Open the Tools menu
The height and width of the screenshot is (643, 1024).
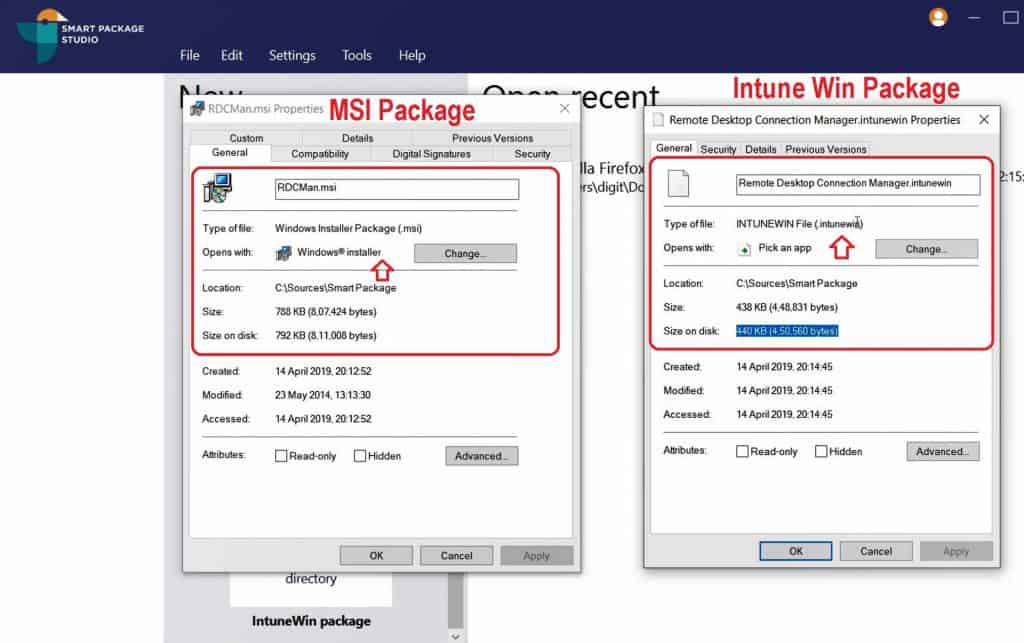[357, 55]
